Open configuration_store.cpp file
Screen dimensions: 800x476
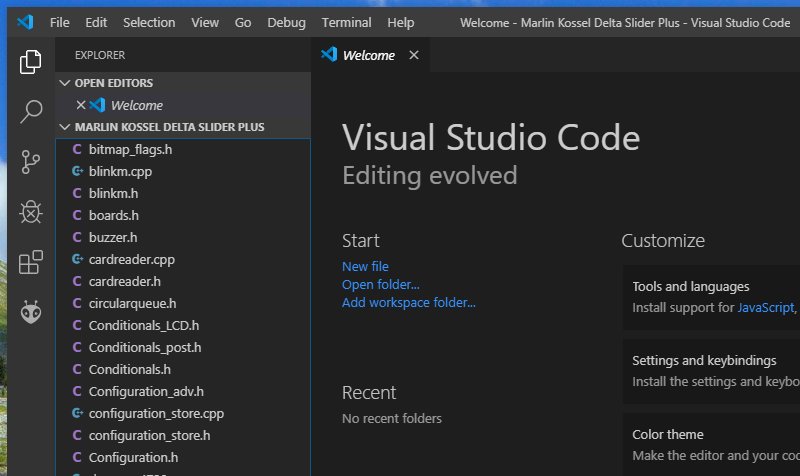[x=183, y=413]
